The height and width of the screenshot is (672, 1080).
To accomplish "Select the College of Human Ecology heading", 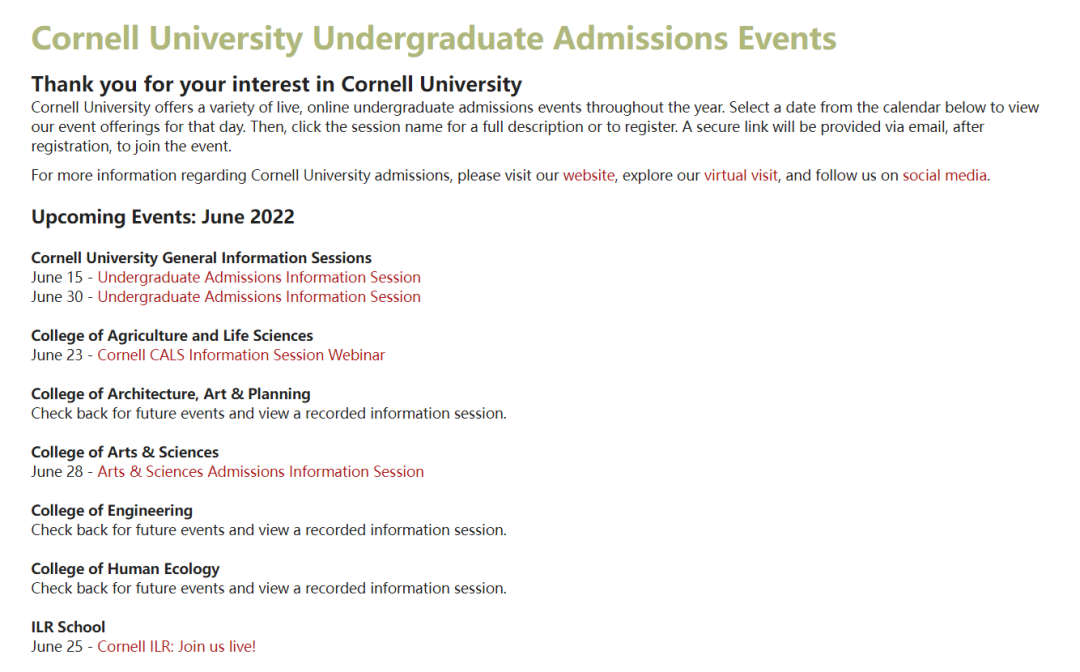I will [125, 569].
